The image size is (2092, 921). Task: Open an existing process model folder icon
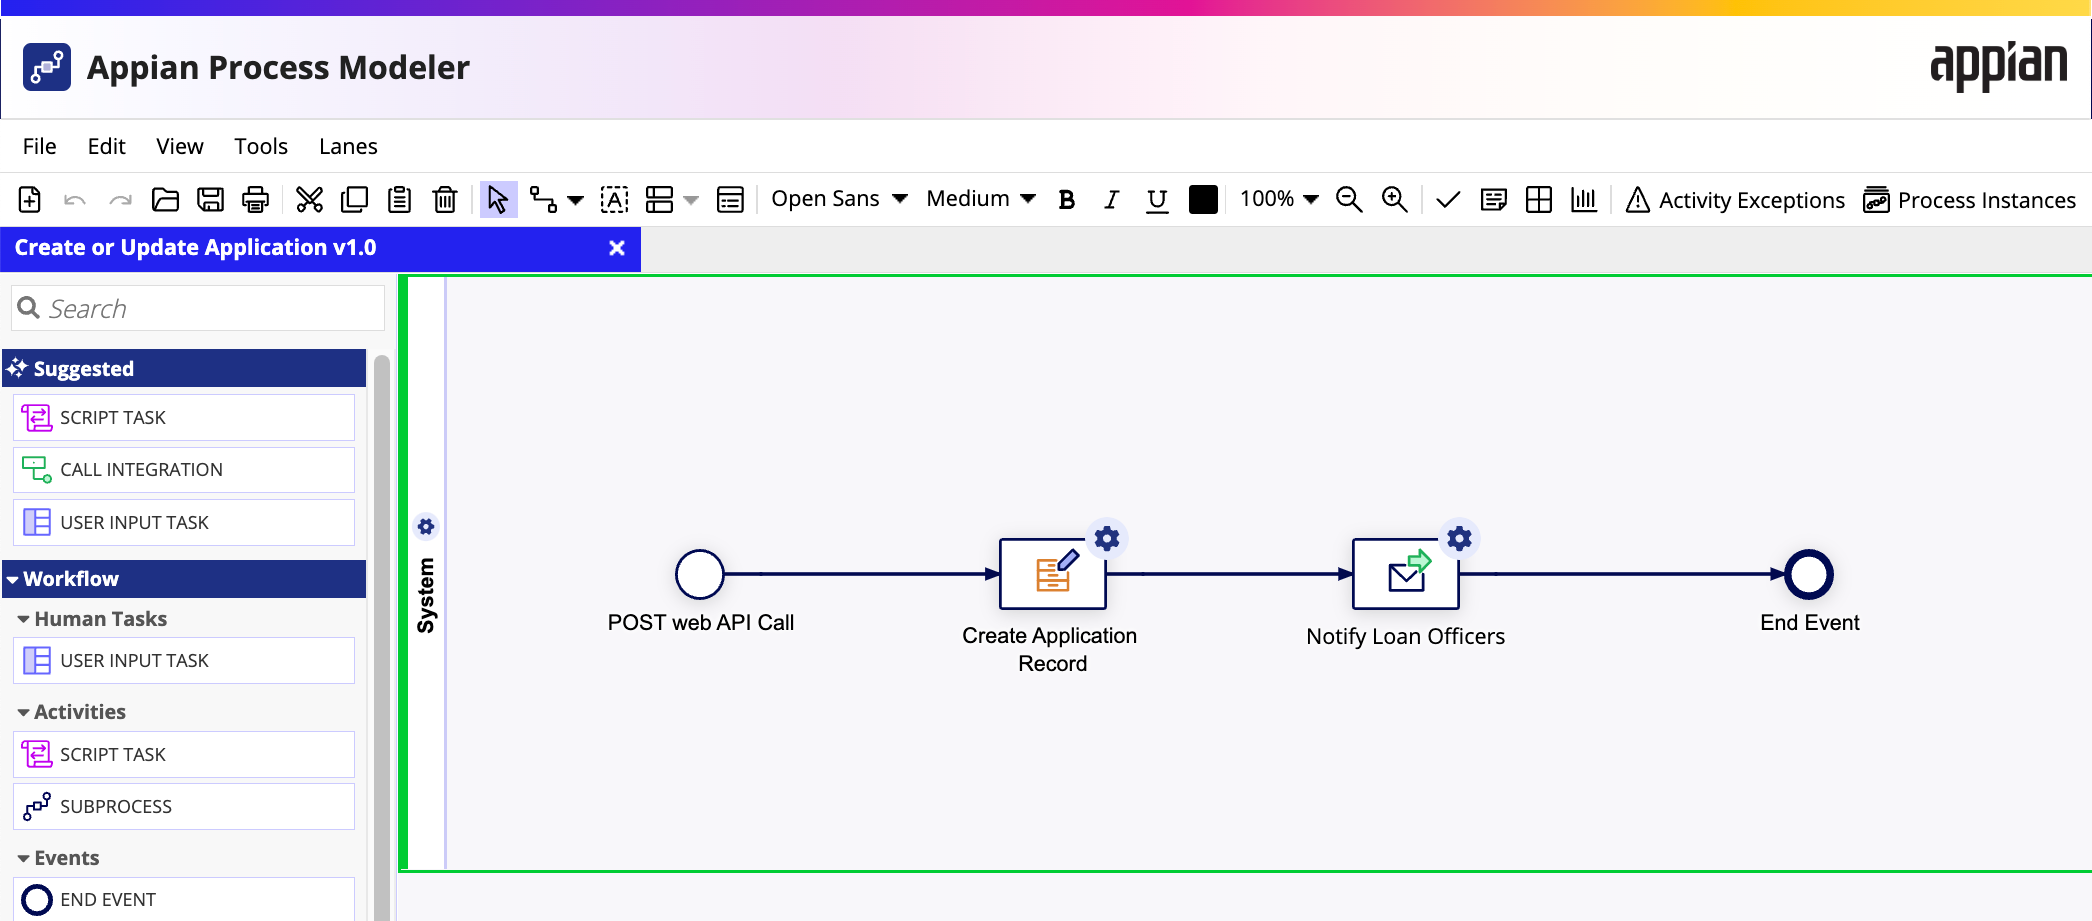tap(165, 200)
